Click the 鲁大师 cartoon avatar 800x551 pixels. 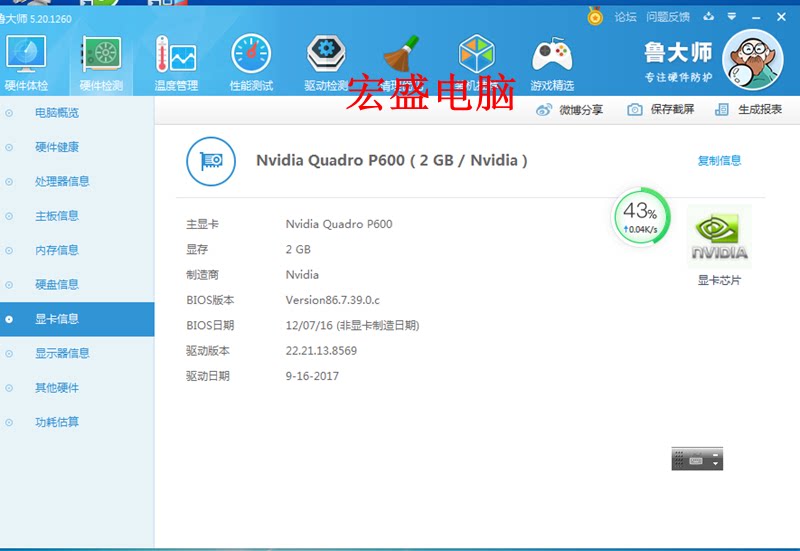[753, 60]
